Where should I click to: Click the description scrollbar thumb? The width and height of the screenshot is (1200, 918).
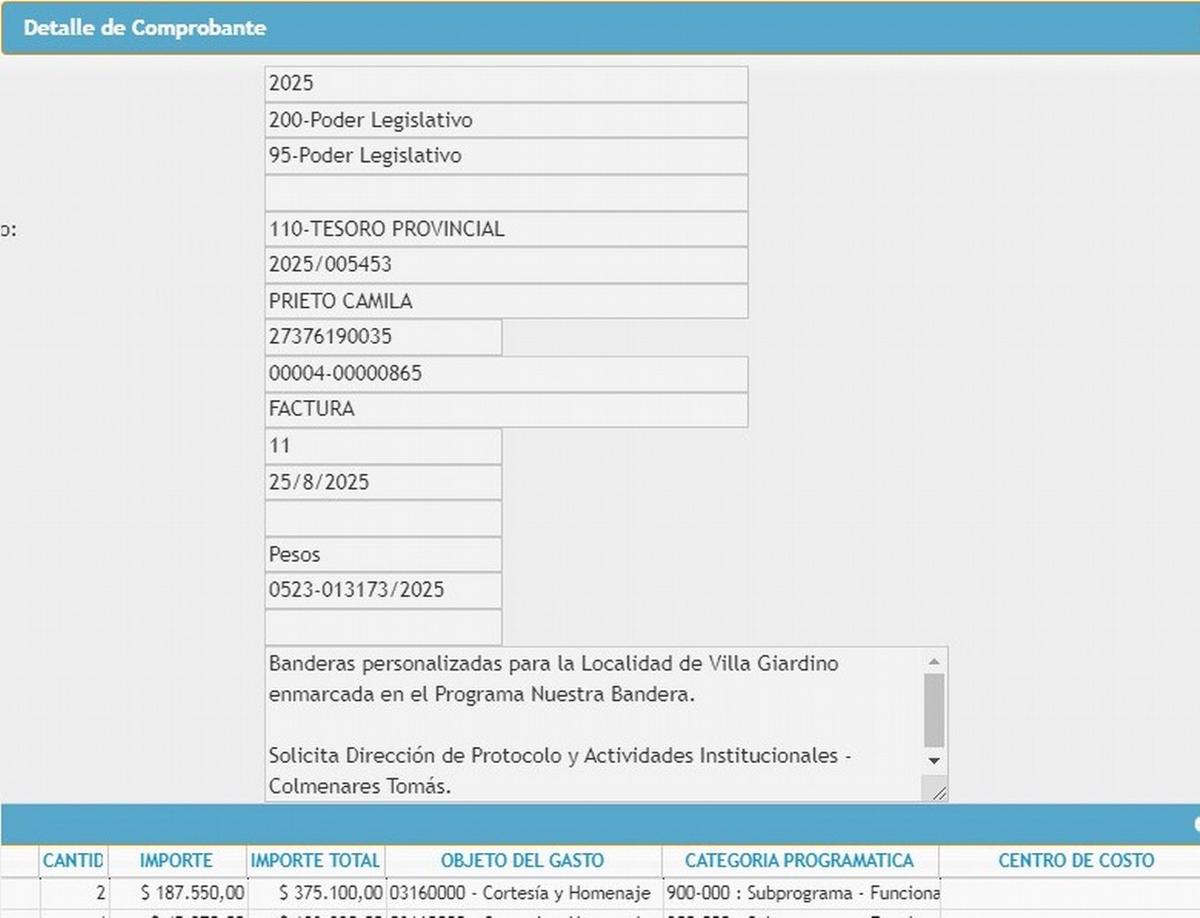click(934, 710)
